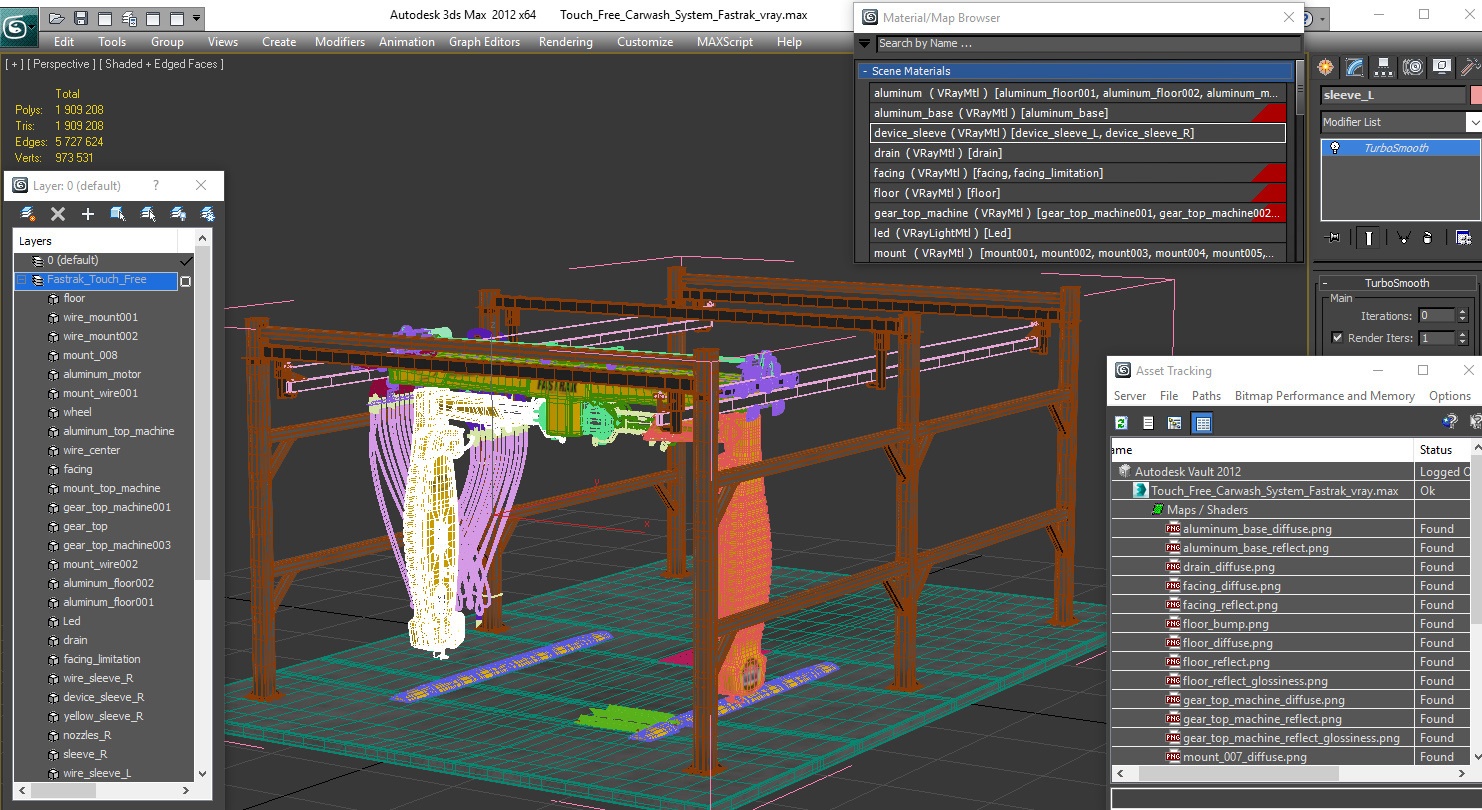
Task: Click help icon in Asset Tracking toolbar
Action: [1449, 423]
